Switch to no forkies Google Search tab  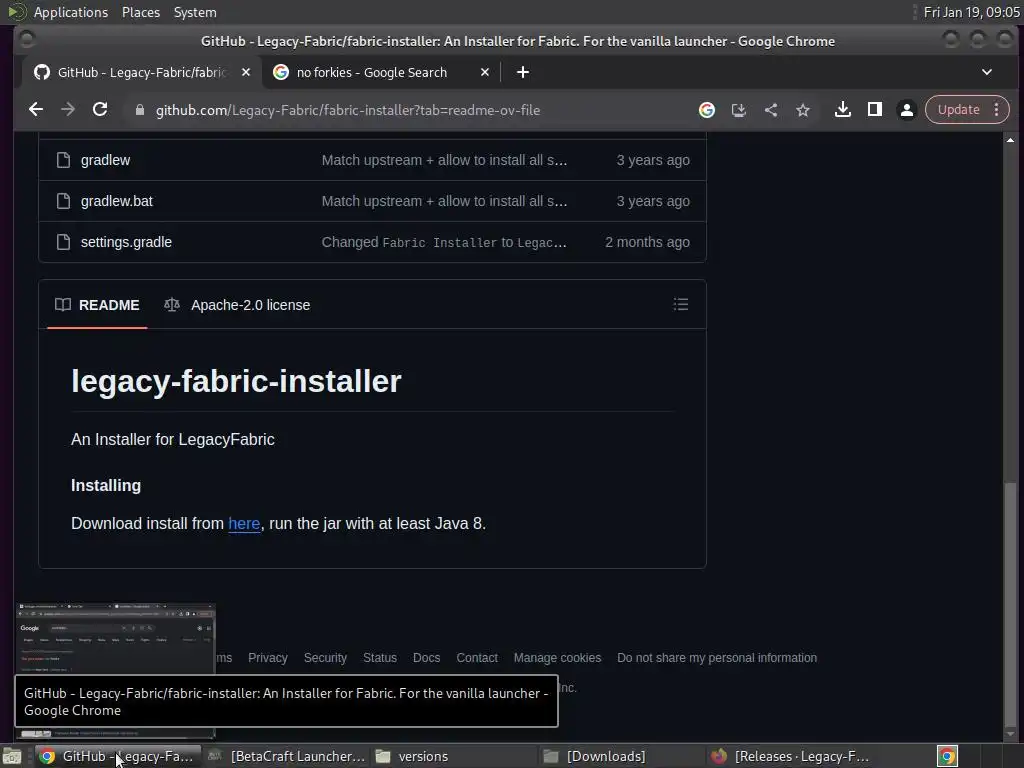372,72
